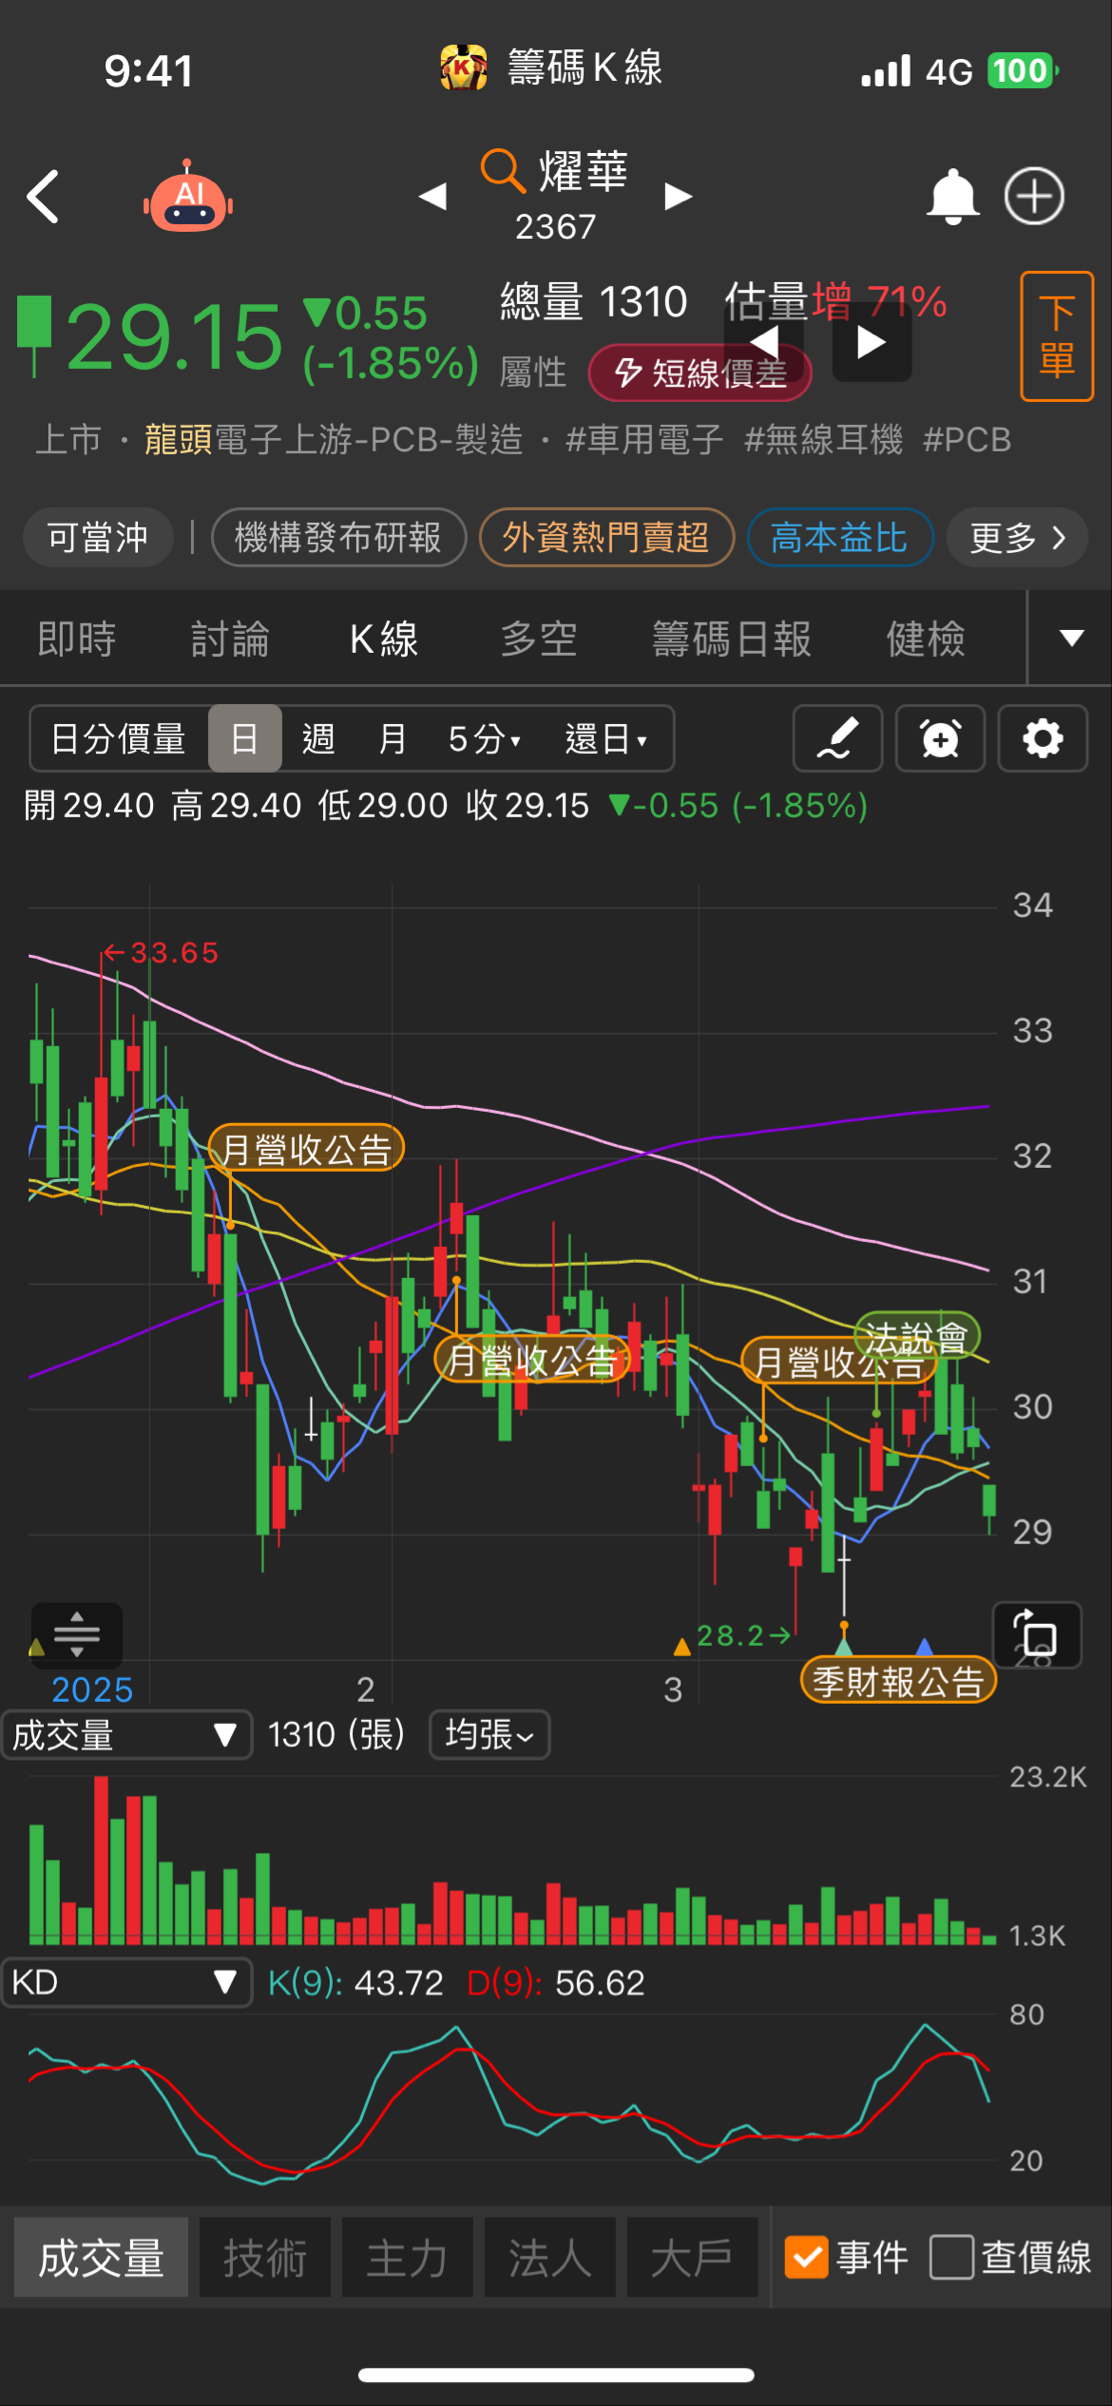1112x2406 pixels.
Task: Tap the 估量增 71% text
Action: coord(836,301)
